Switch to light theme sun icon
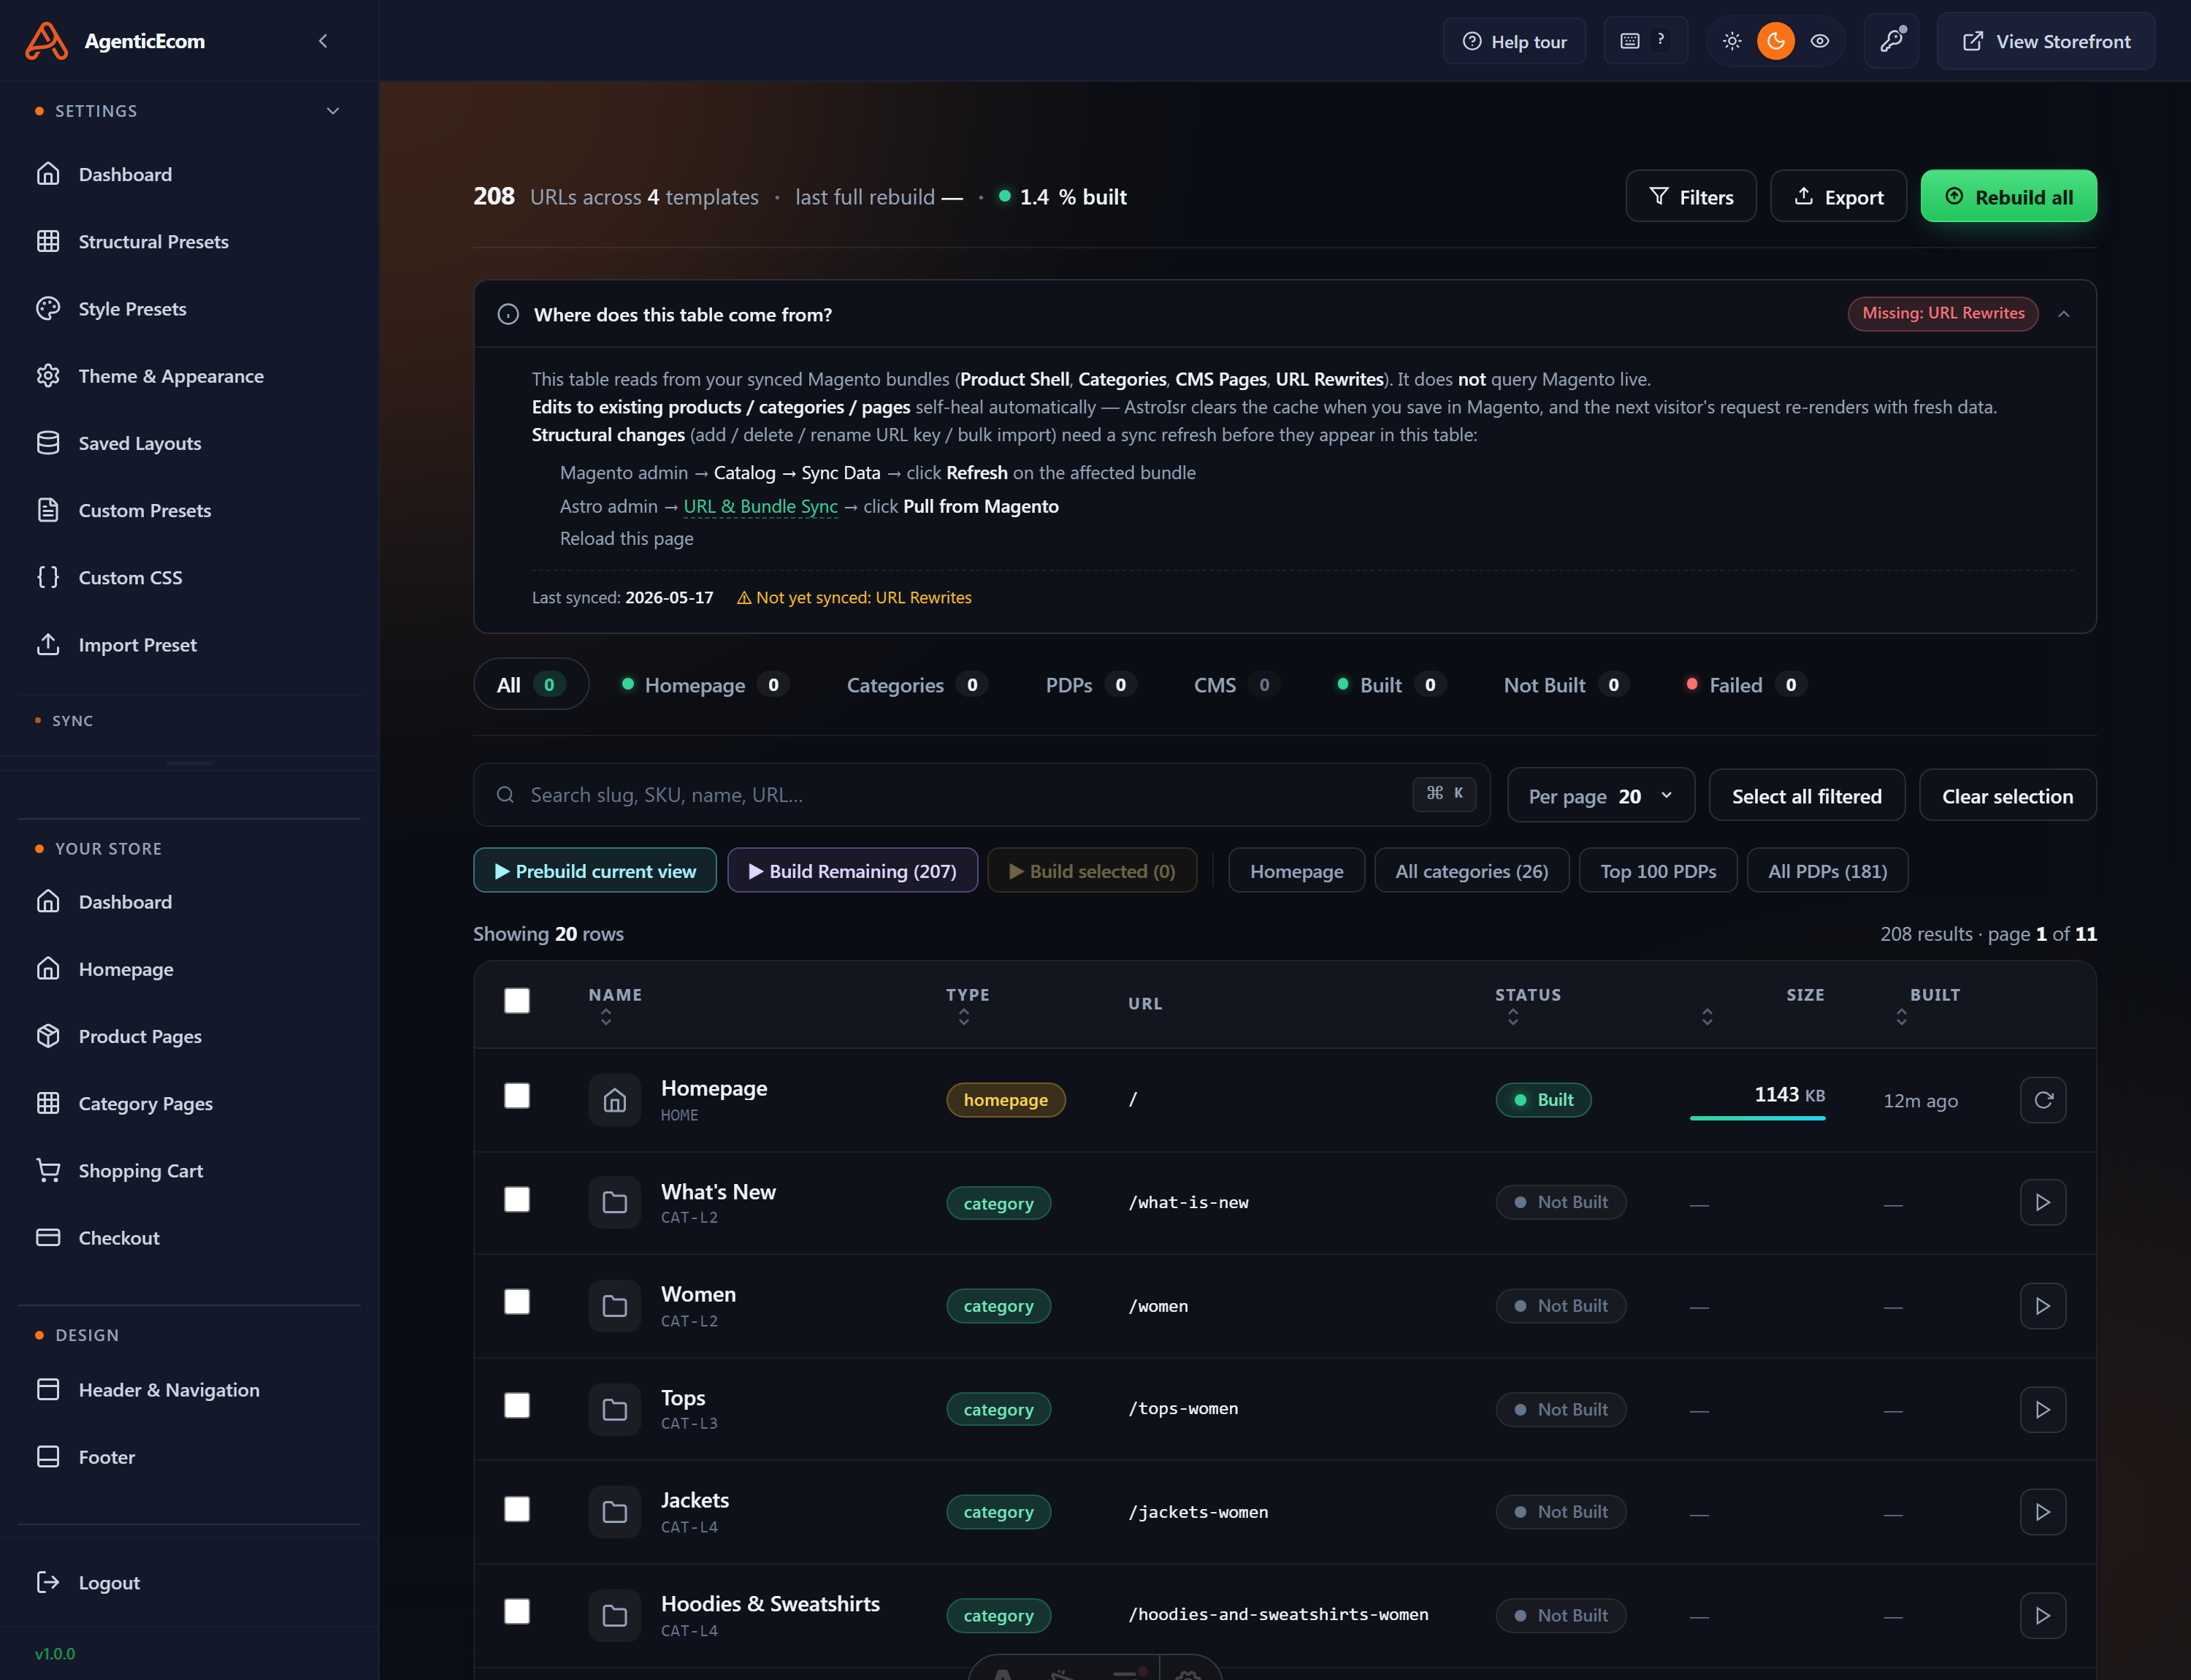Image resolution: width=2191 pixels, height=1680 pixels. (x=1732, y=41)
